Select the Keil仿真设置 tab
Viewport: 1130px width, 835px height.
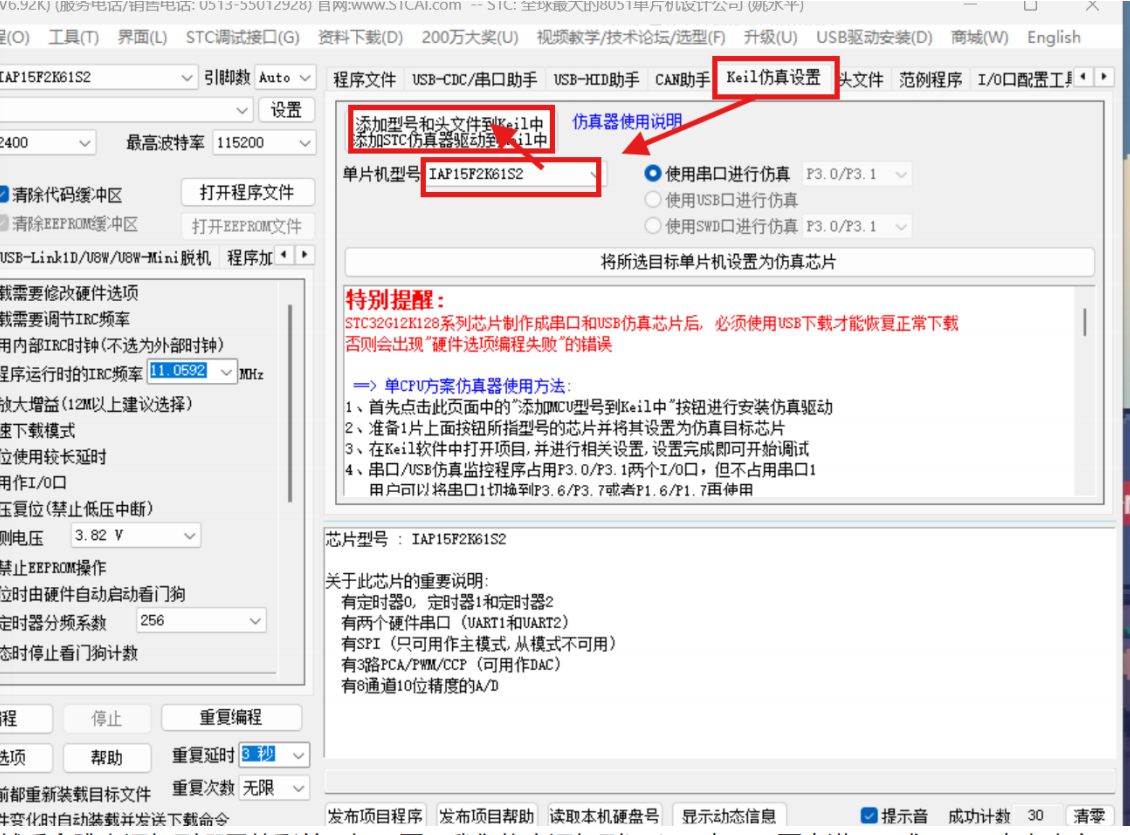pos(774,77)
